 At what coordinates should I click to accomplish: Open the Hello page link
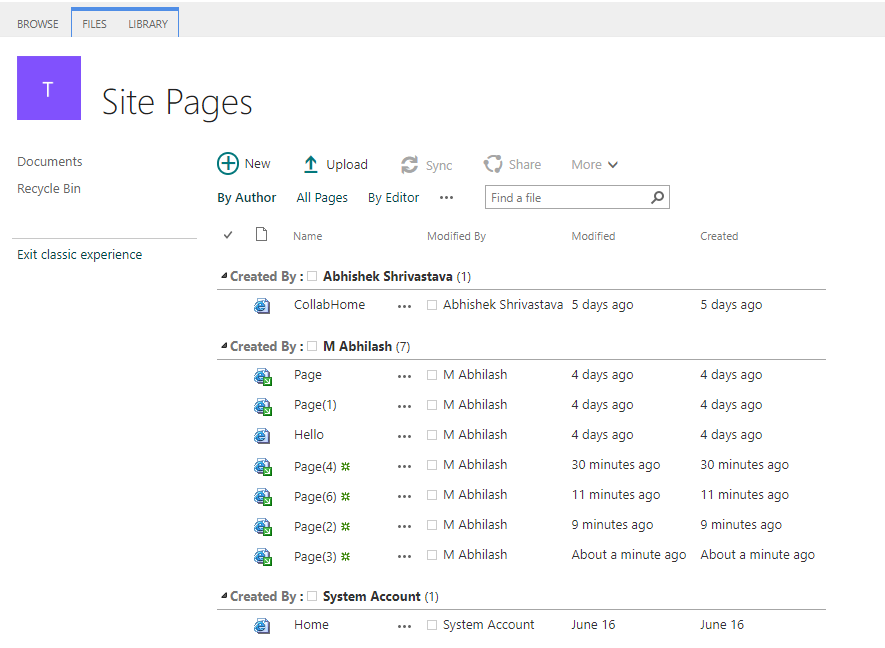(x=309, y=435)
